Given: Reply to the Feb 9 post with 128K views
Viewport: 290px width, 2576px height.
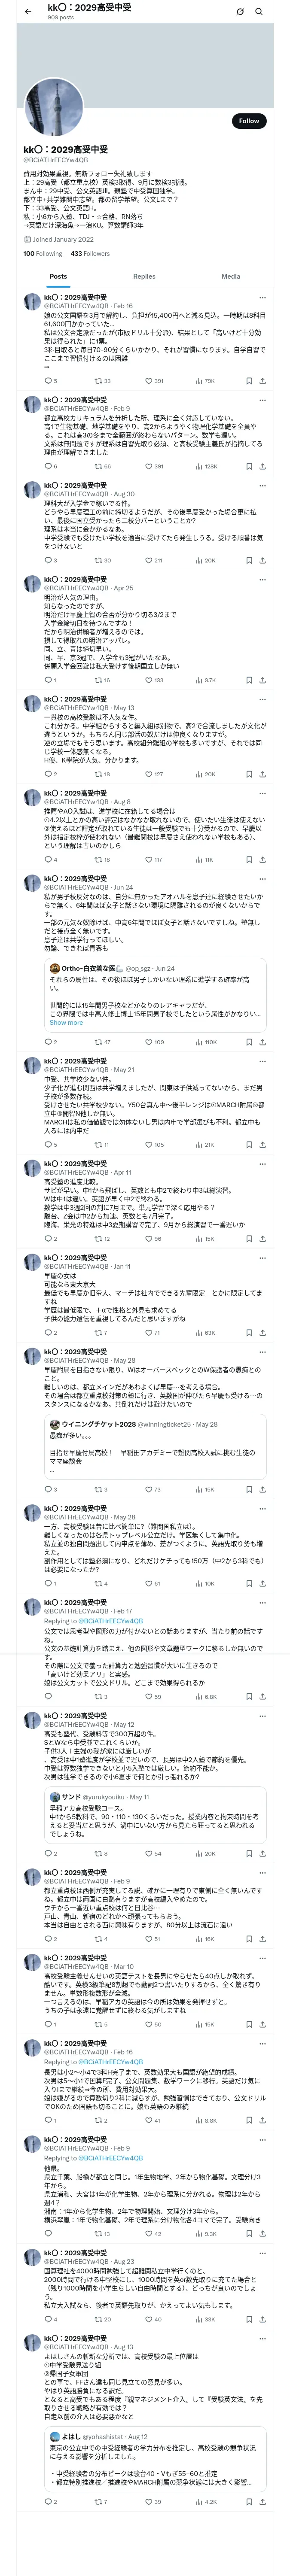Looking at the screenshot, I should point(47,466).
